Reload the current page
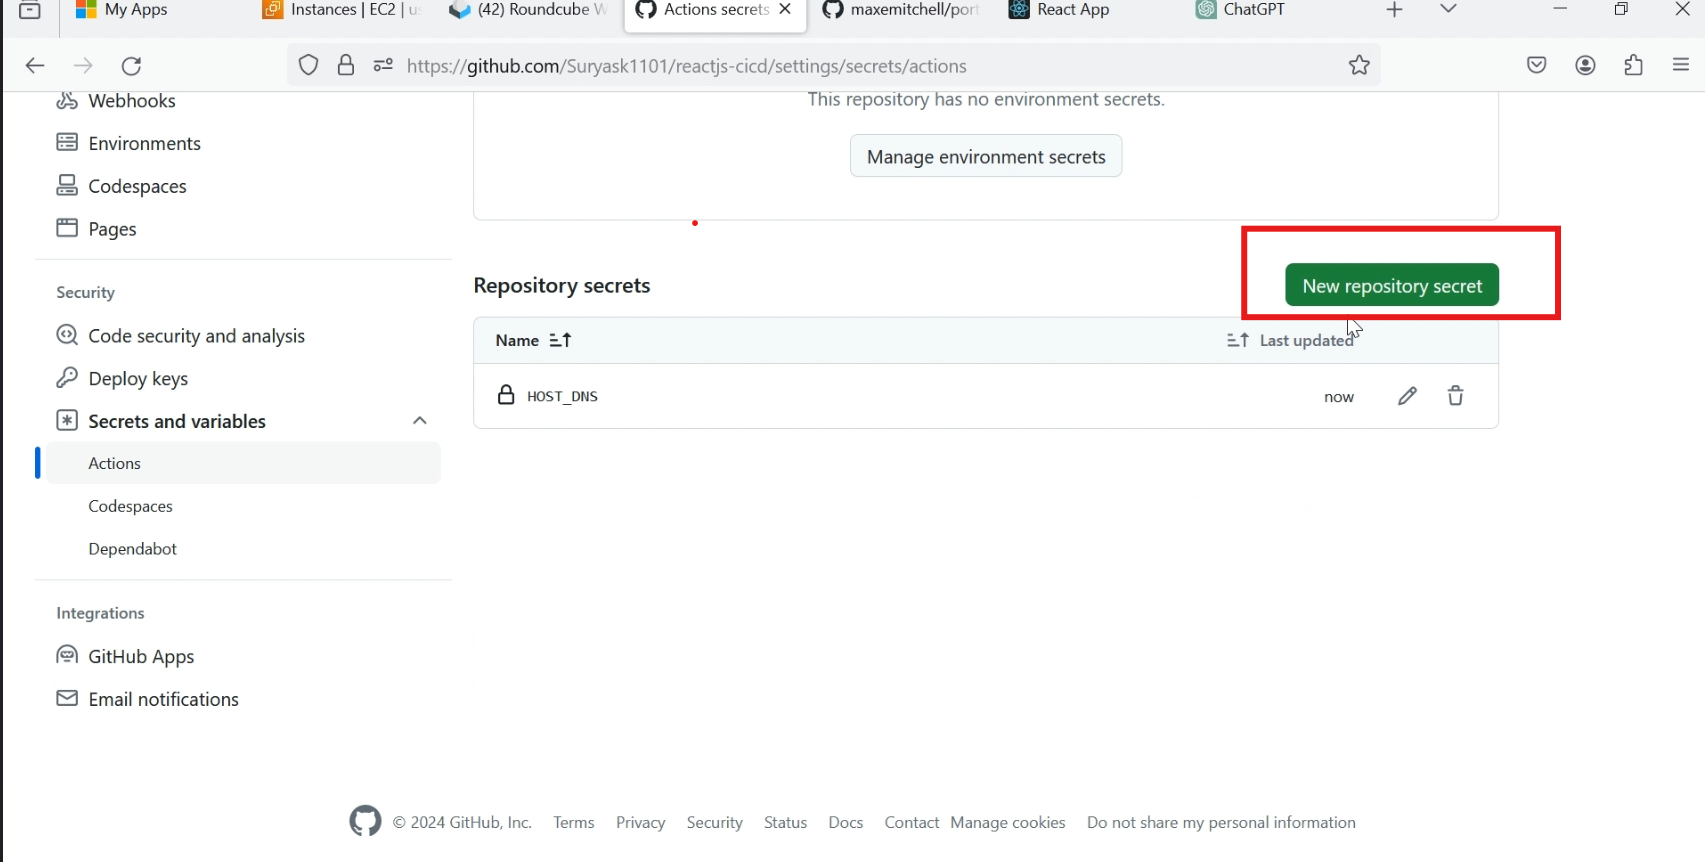Image resolution: width=1705 pixels, height=862 pixels. tap(131, 66)
